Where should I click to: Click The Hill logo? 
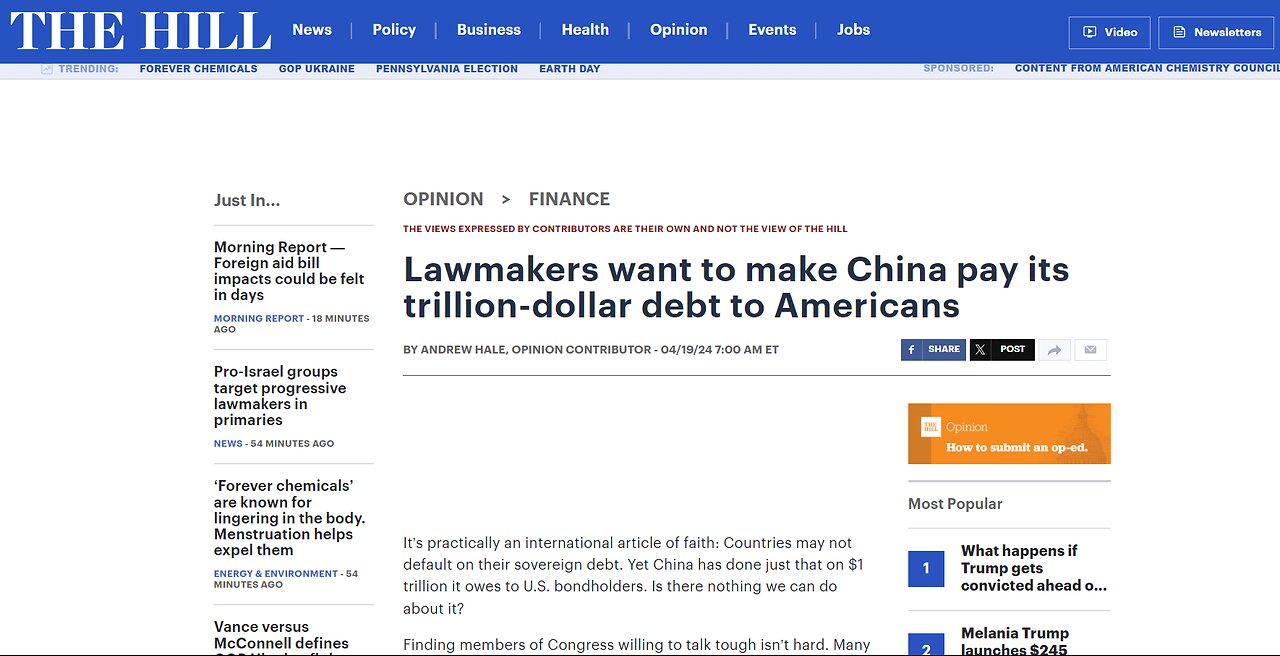point(141,31)
